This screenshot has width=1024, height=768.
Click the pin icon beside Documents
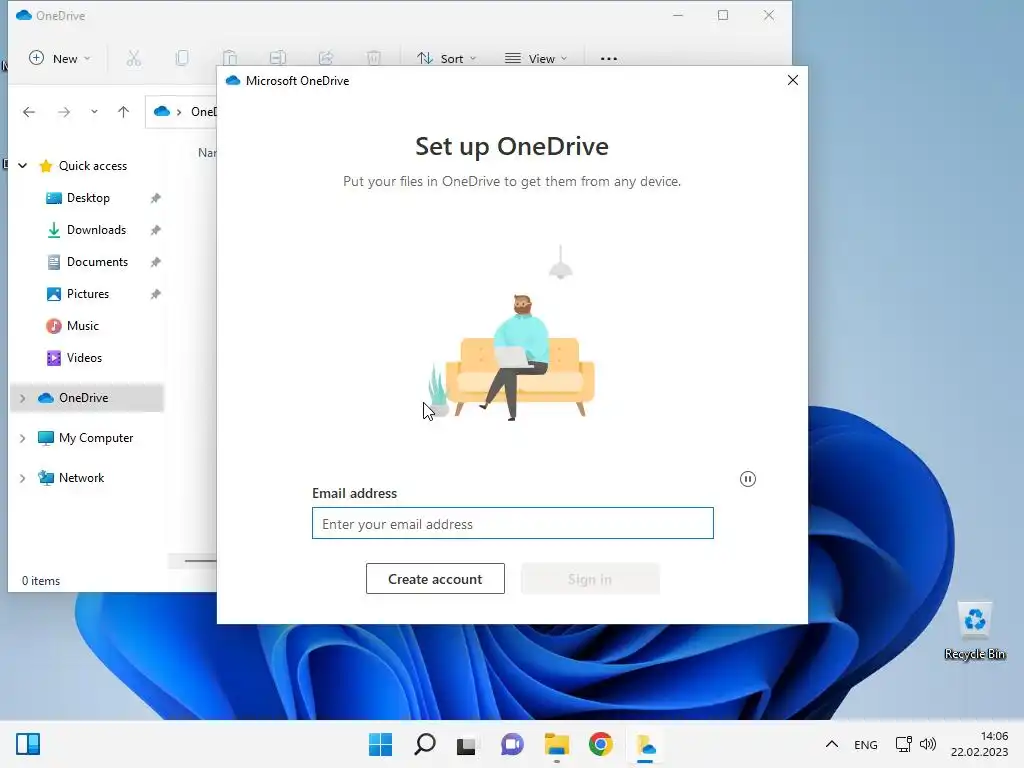[155, 262]
